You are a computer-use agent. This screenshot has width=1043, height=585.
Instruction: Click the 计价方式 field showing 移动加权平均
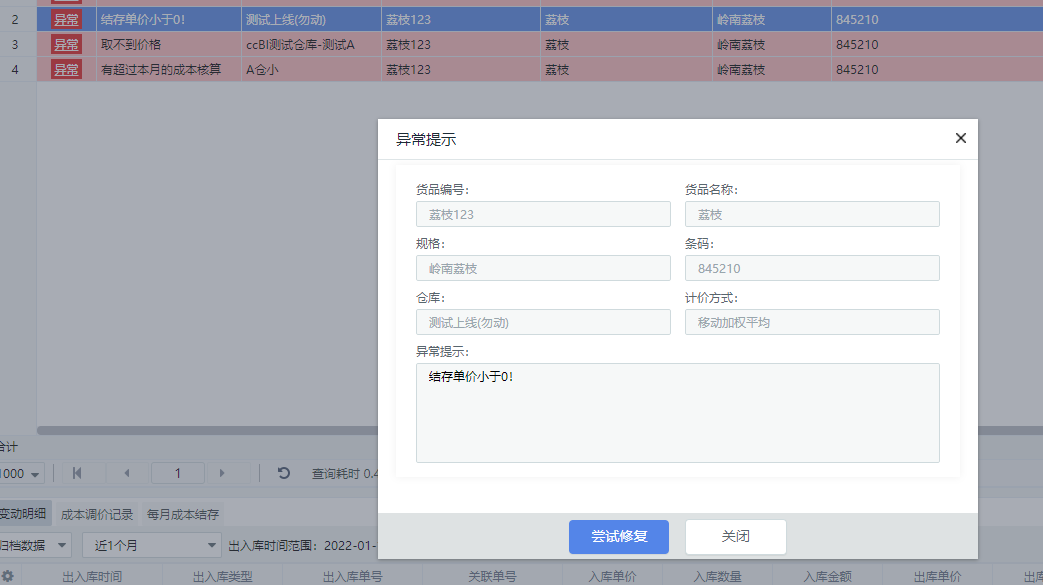tap(812, 322)
